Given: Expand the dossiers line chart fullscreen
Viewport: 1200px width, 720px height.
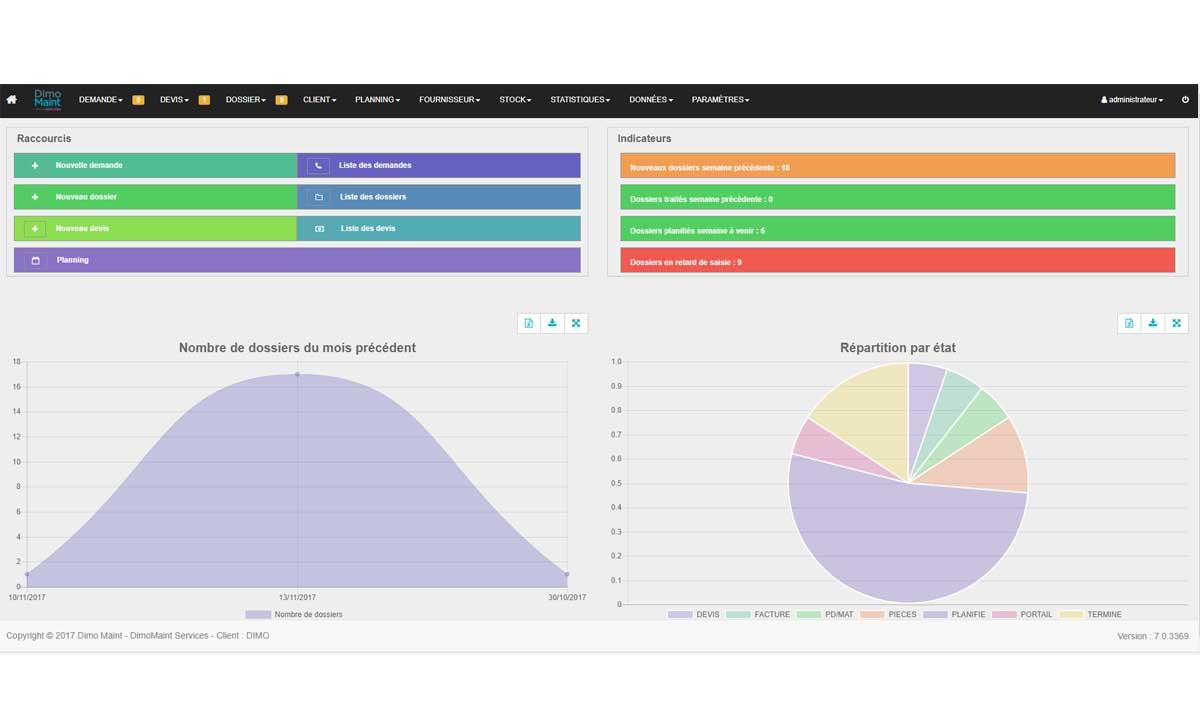Looking at the screenshot, I should pyautogui.click(x=576, y=323).
